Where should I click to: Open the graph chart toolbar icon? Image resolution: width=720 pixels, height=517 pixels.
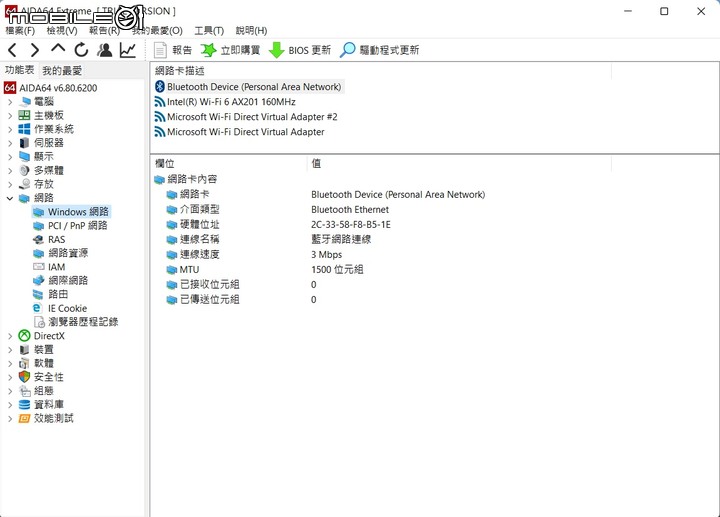coord(128,50)
